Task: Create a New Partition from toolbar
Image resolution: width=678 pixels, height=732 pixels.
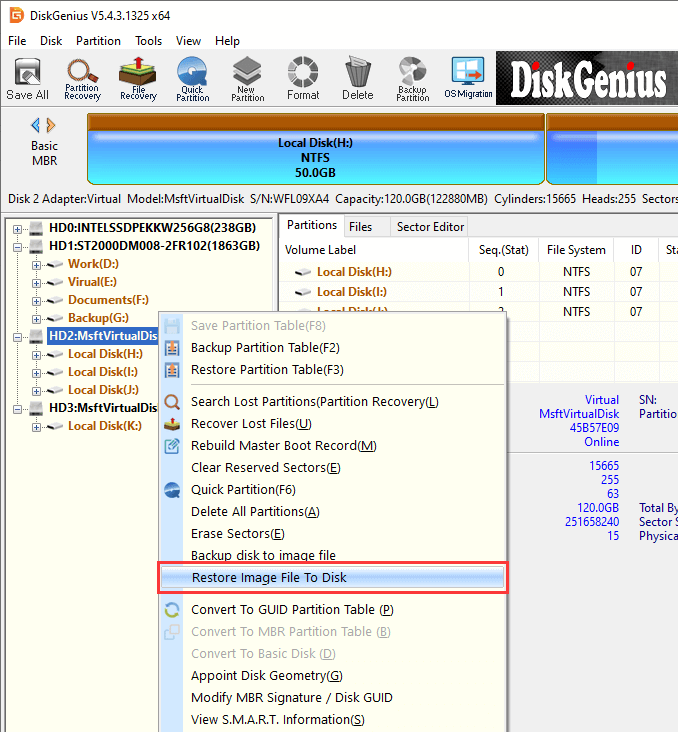Action: 247,79
